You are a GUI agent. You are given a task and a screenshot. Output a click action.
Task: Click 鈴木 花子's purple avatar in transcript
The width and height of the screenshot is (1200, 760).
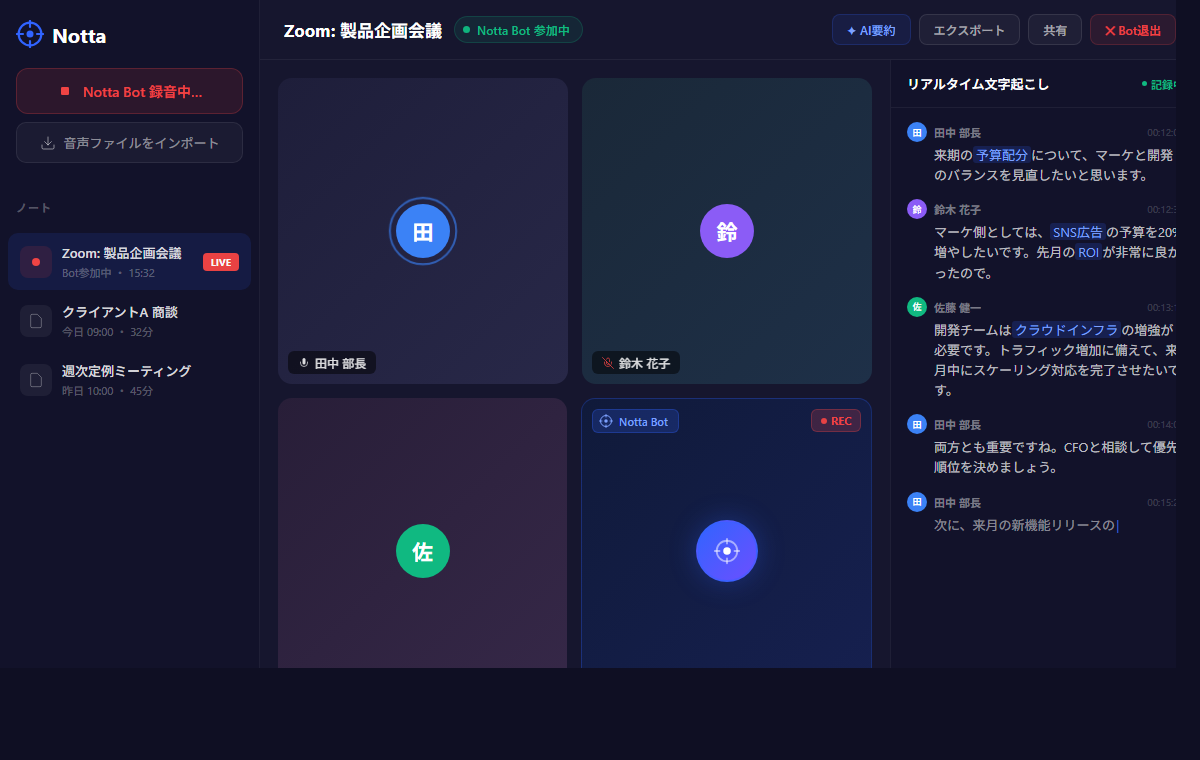coord(916,209)
